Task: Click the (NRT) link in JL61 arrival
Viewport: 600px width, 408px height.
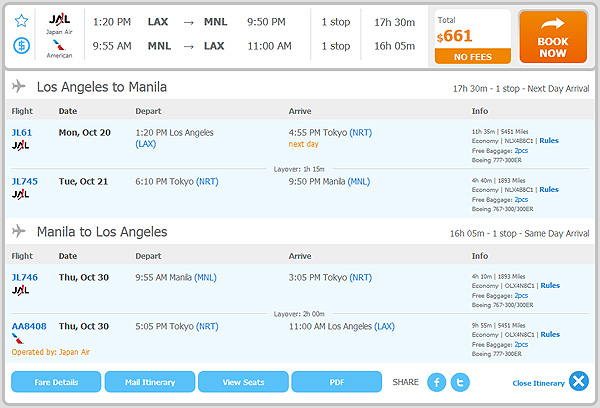Action: (x=361, y=132)
